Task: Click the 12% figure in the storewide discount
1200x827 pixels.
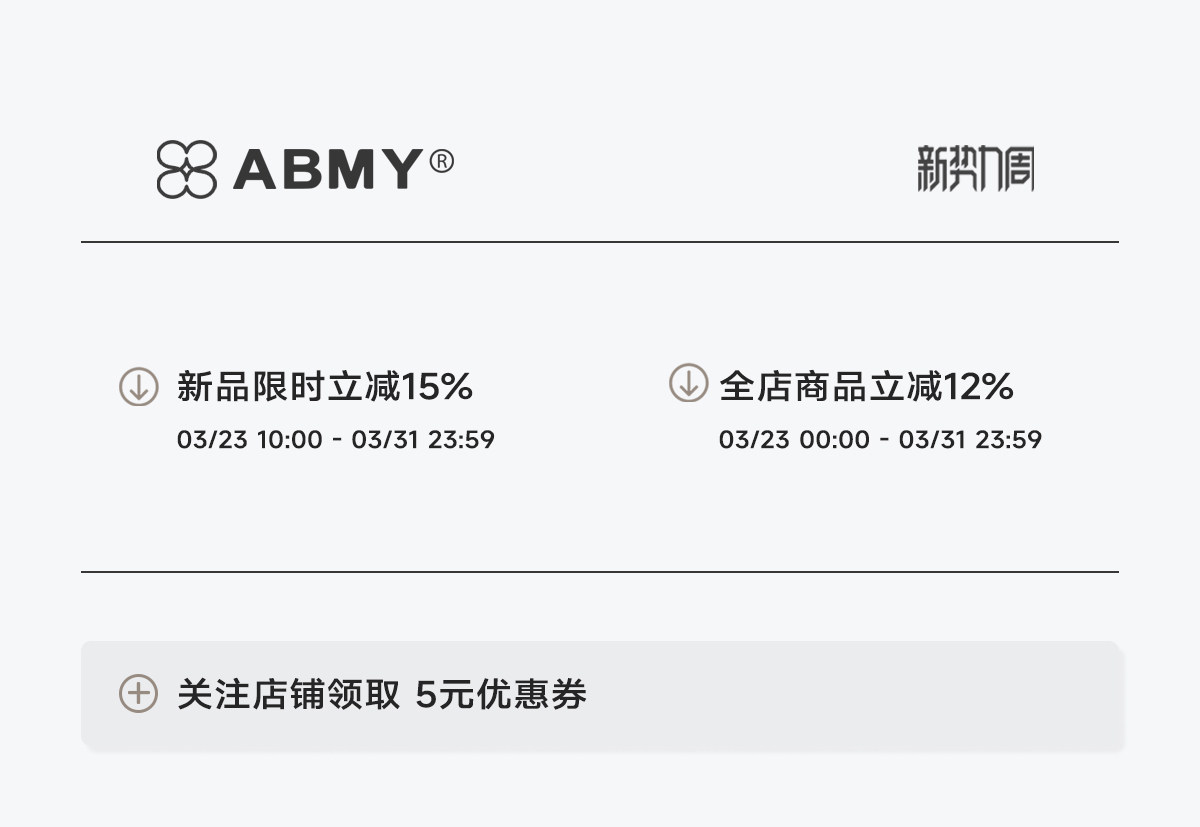Action: (978, 386)
